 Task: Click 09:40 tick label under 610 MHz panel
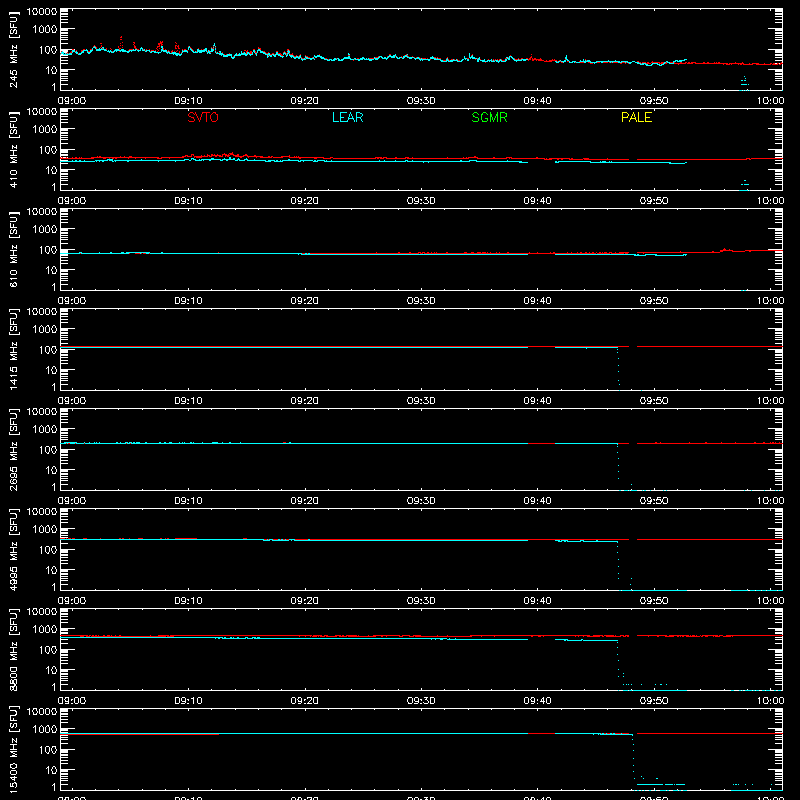[x=537, y=301]
